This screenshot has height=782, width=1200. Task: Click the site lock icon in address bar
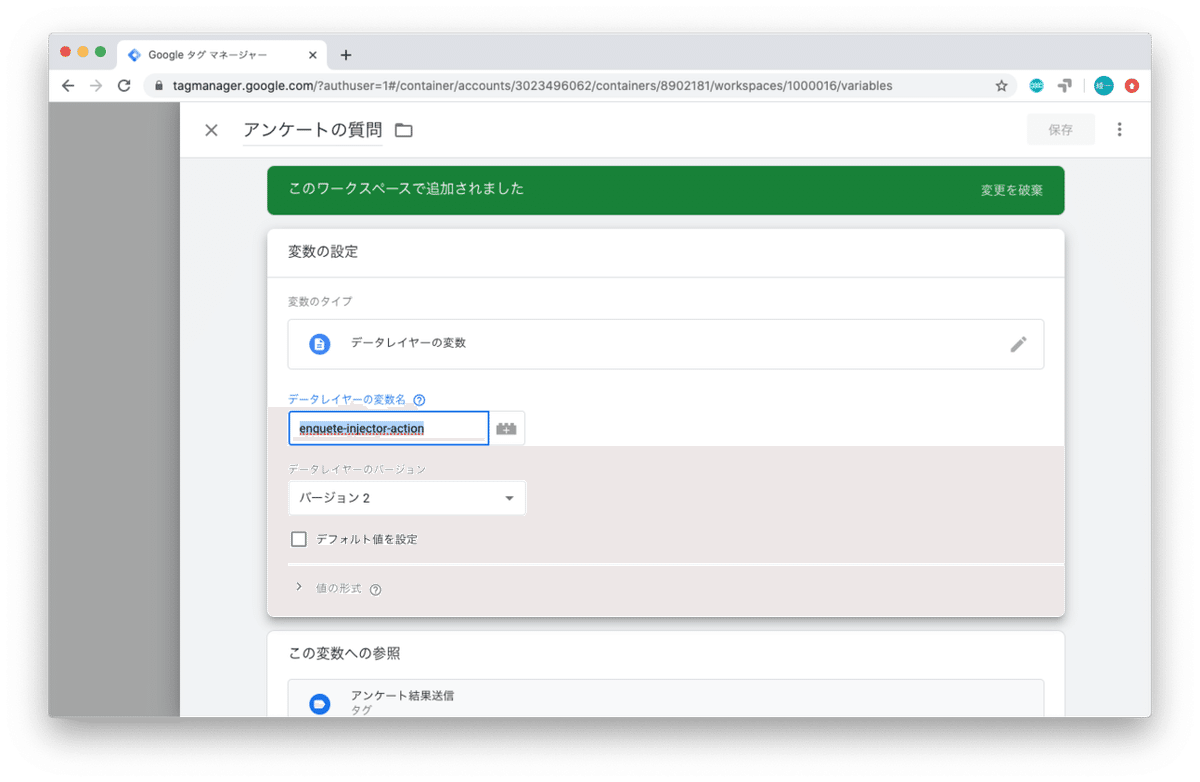[159, 86]
